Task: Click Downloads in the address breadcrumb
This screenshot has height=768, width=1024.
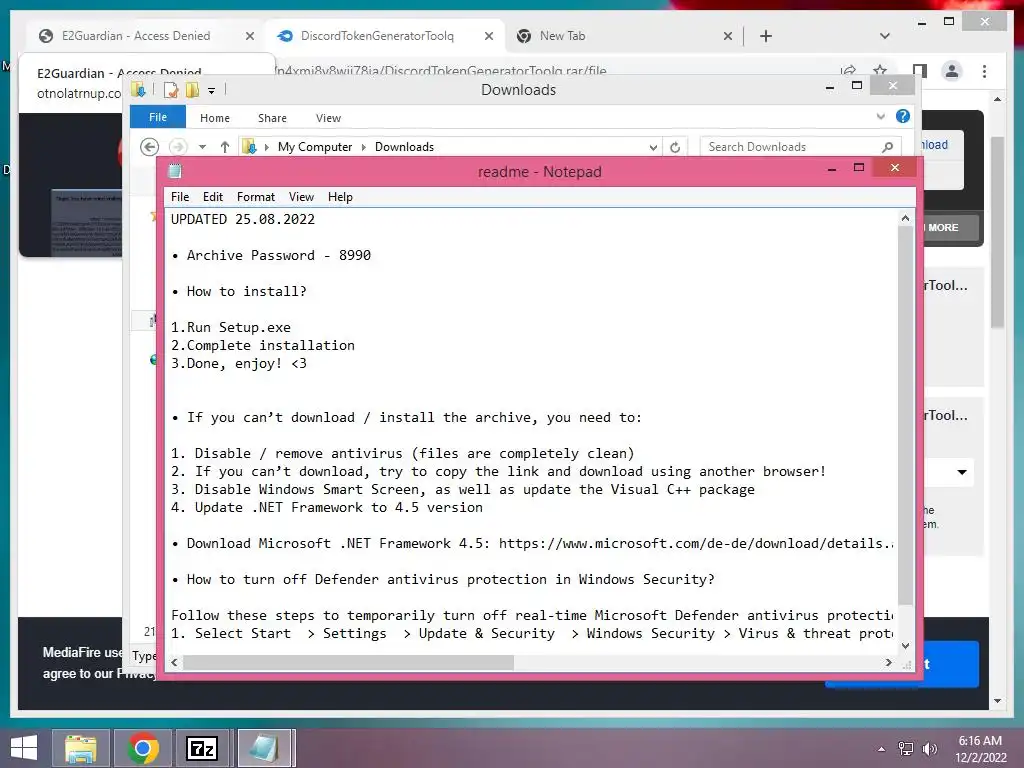Action: pyautogui.click(x=404, y=147)
